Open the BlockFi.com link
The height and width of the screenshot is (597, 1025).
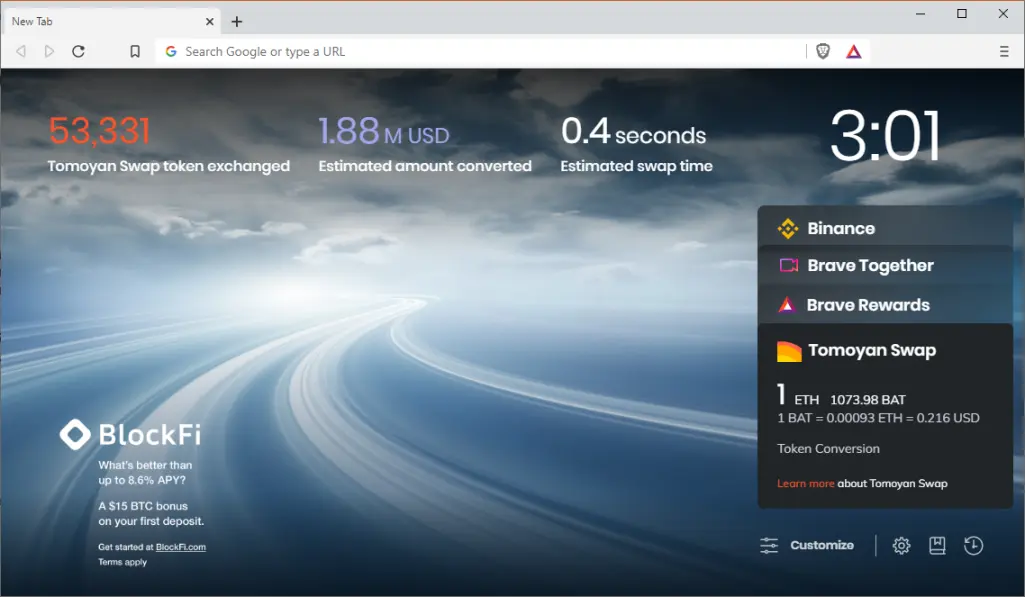(180, 547)
